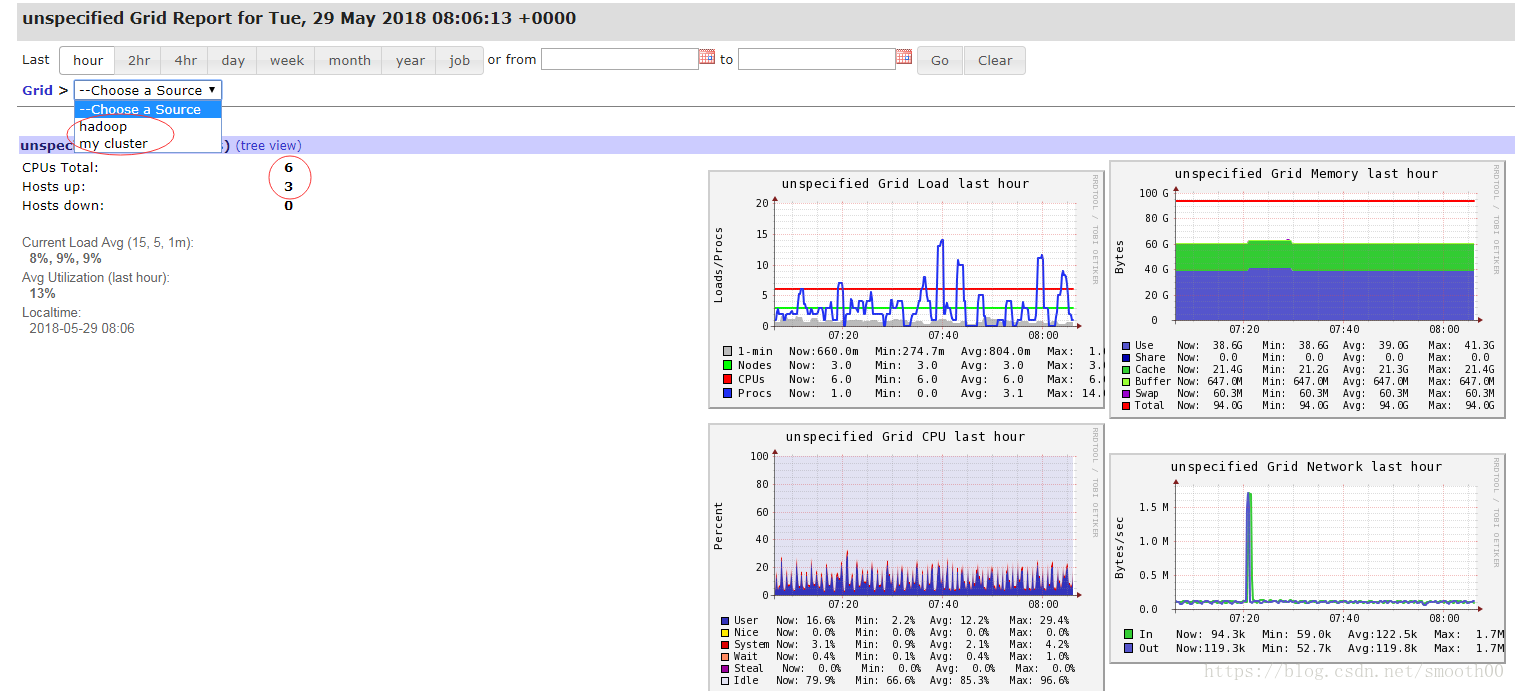1515x691 pixels.
Task: Select the week time range
Action: coord(287,60)
